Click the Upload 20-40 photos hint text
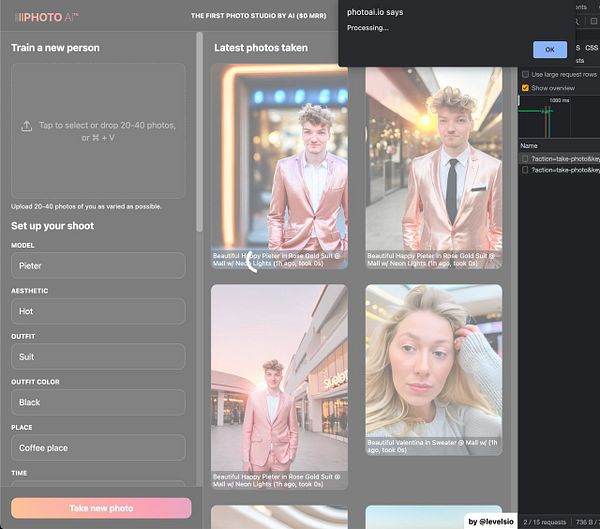 pos(86,206)
